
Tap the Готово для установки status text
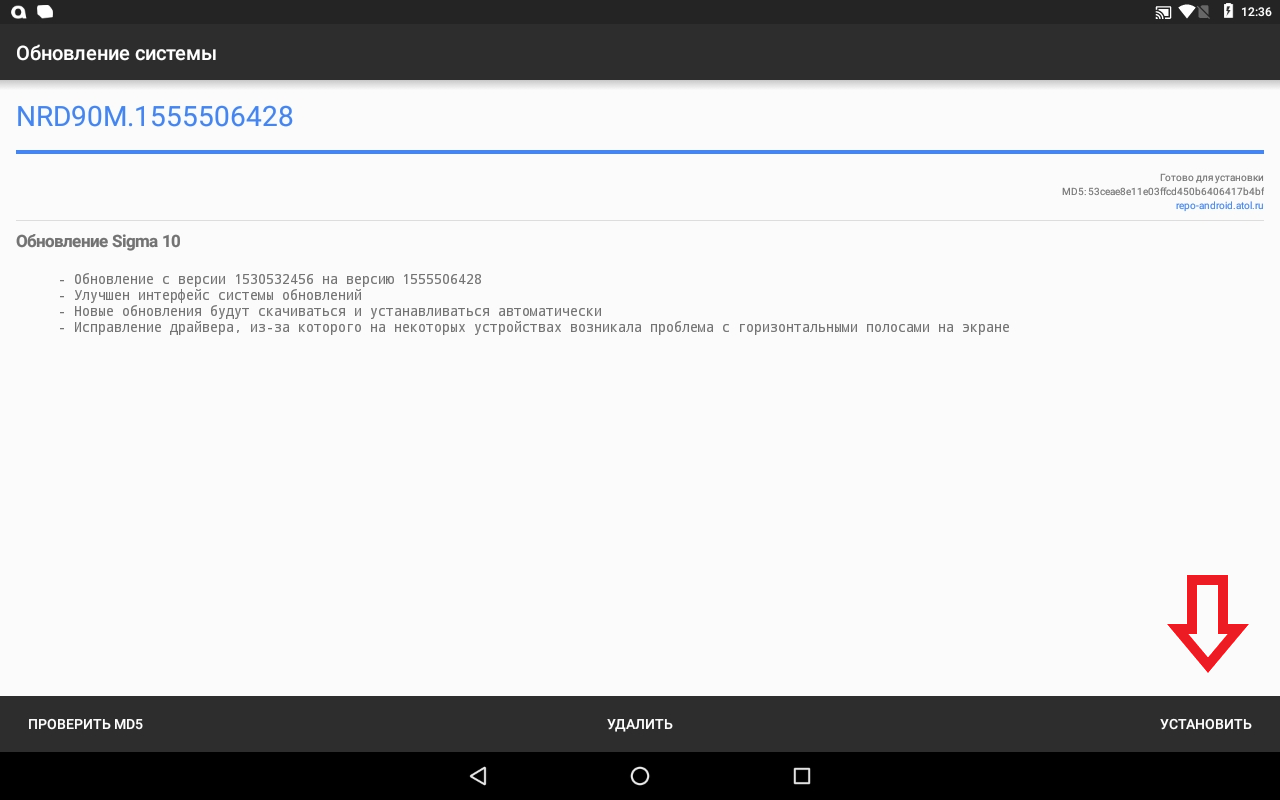[1211, 178]
